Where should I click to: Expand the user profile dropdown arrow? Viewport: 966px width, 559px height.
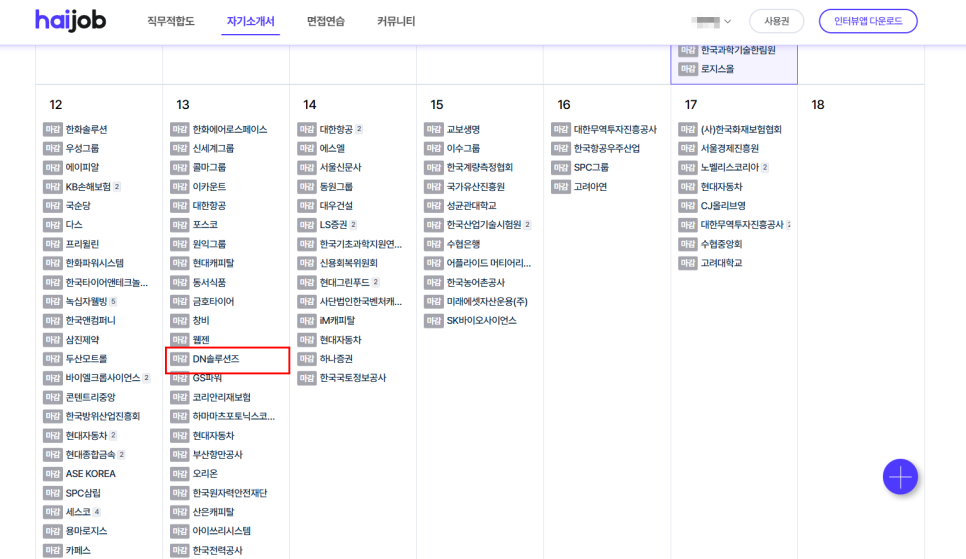(727, 22)
